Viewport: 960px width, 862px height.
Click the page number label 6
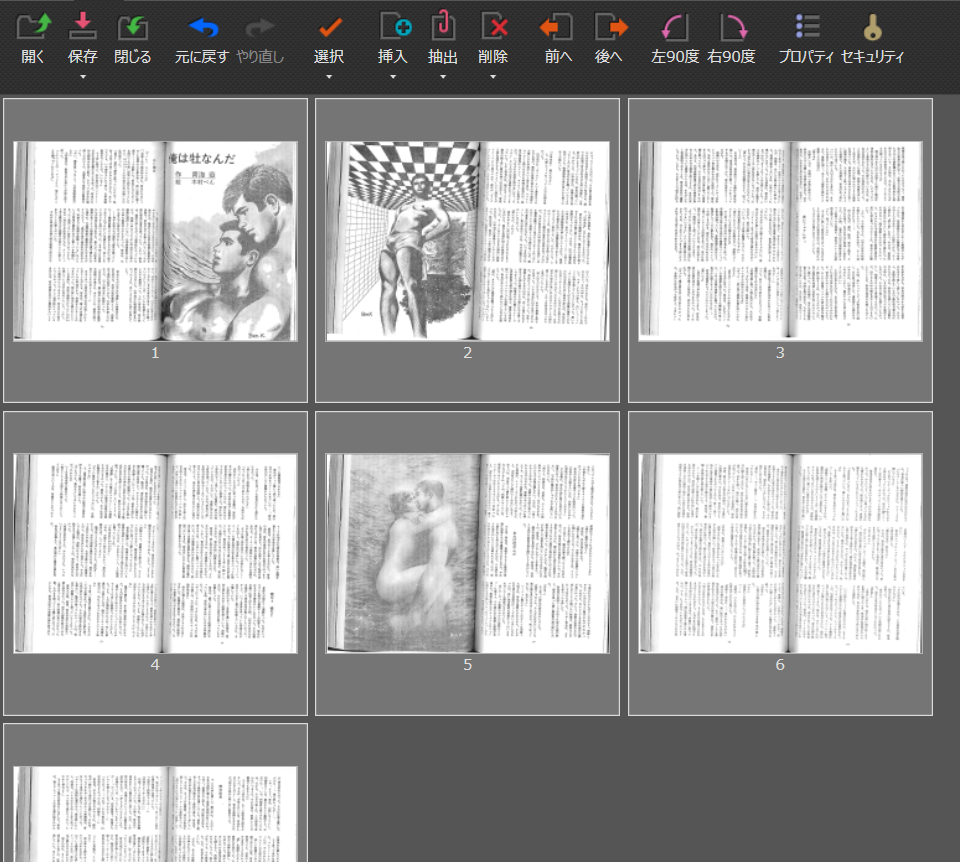click(780, 665)
